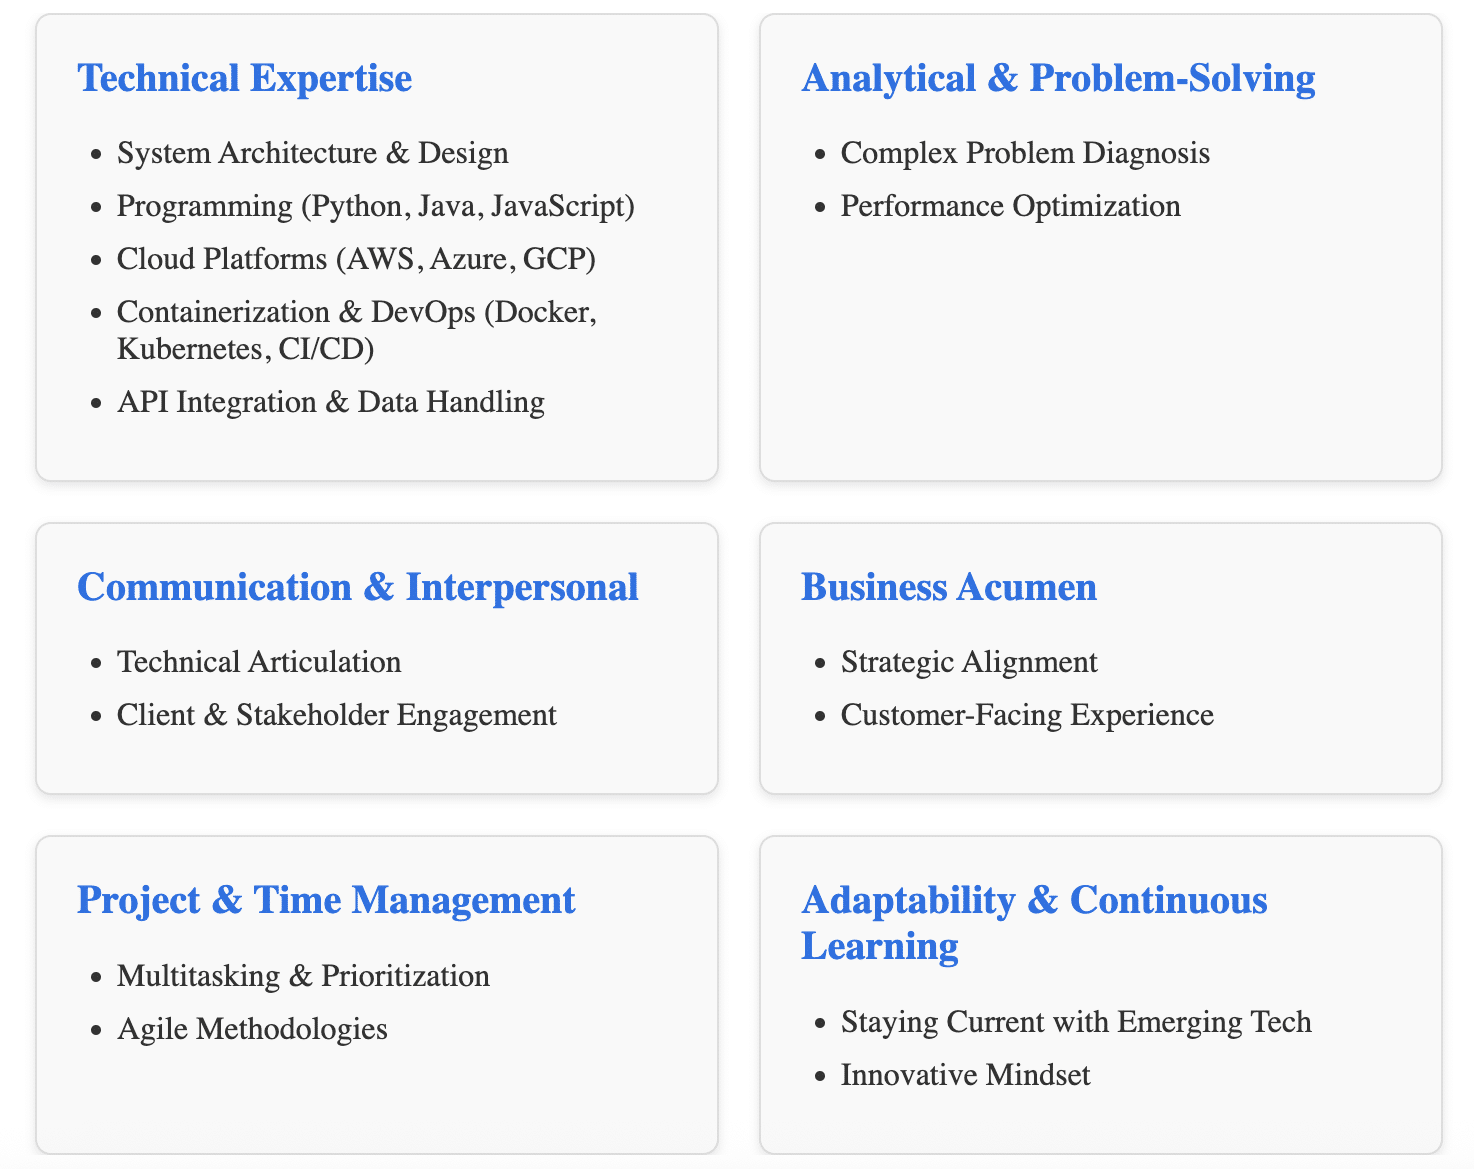1474x1169 pixels.
Task: Select the Technical Articulation item
Action: (x=259, y=662)
